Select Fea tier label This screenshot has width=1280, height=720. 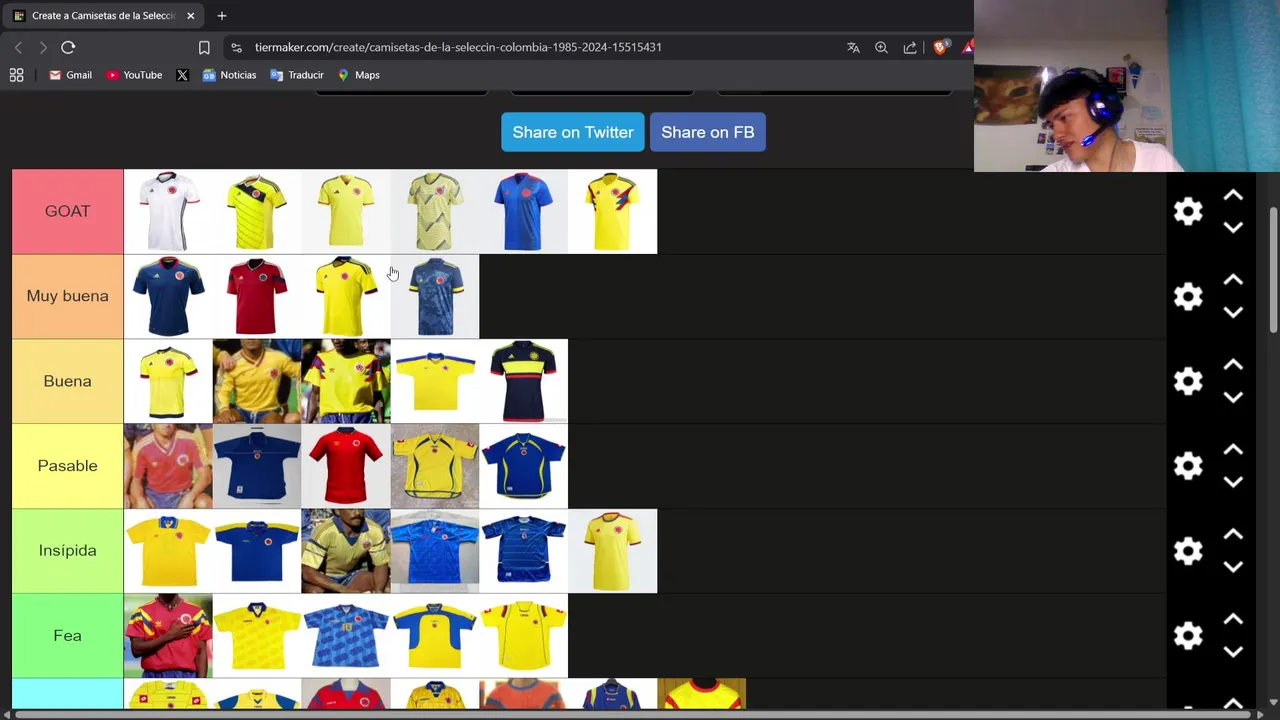coord(67,636)
